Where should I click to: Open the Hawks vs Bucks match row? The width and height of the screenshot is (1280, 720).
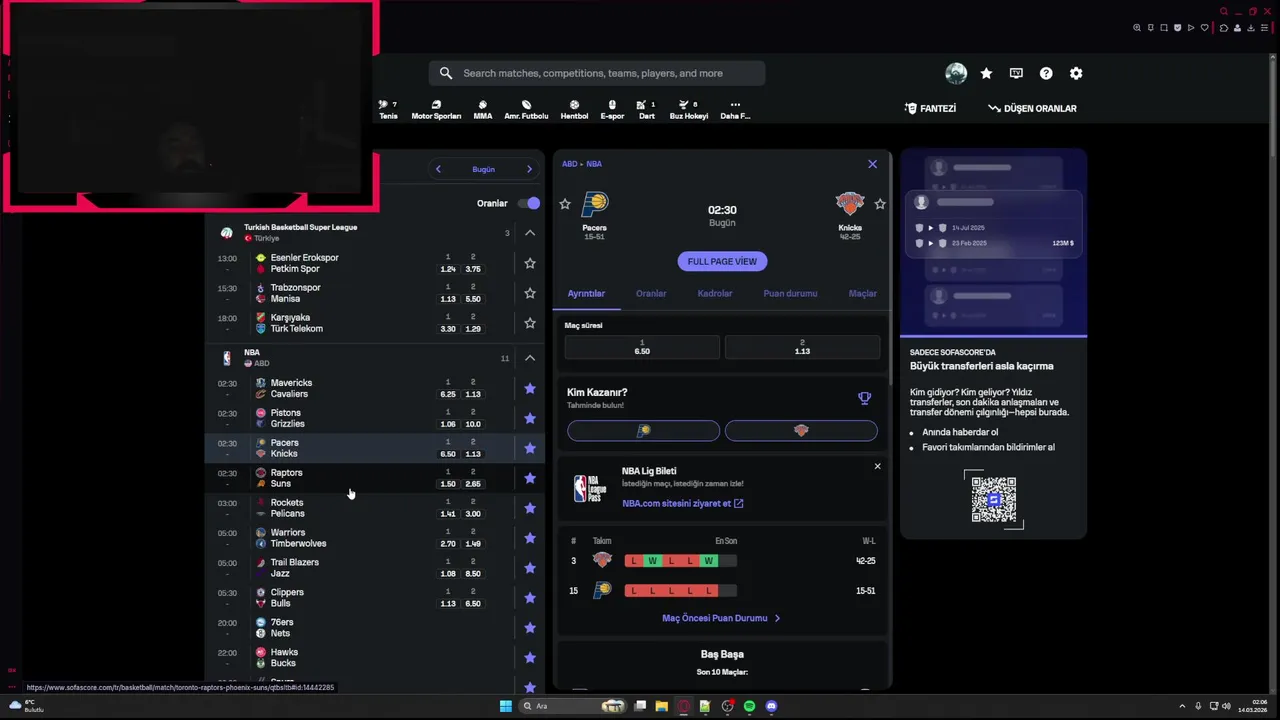click(375, 658)
